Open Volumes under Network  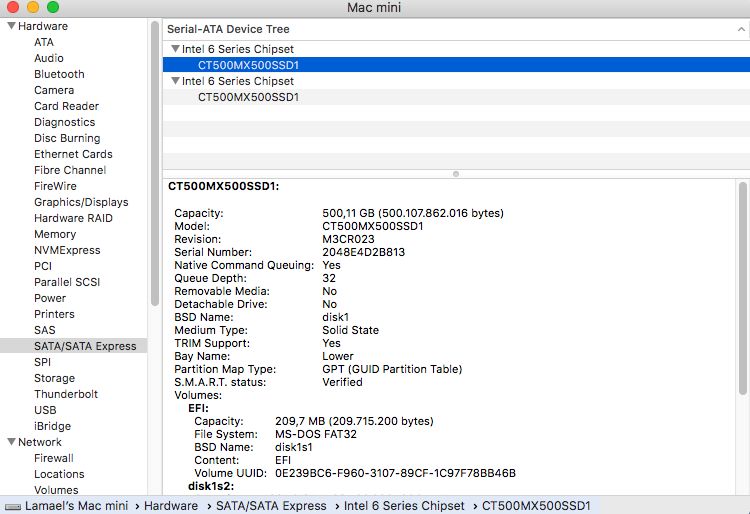pyautogui.click(x=56, y=490)
